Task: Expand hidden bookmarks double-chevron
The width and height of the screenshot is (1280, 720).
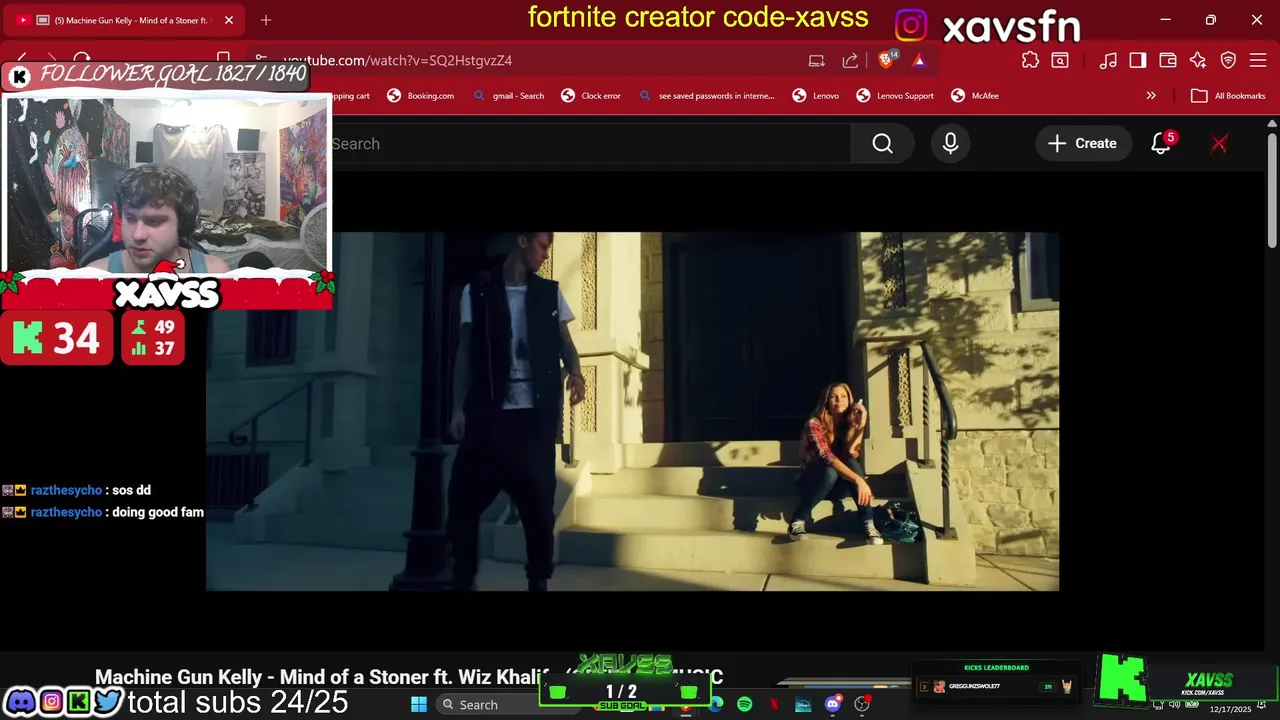Action: point(1151,96)
